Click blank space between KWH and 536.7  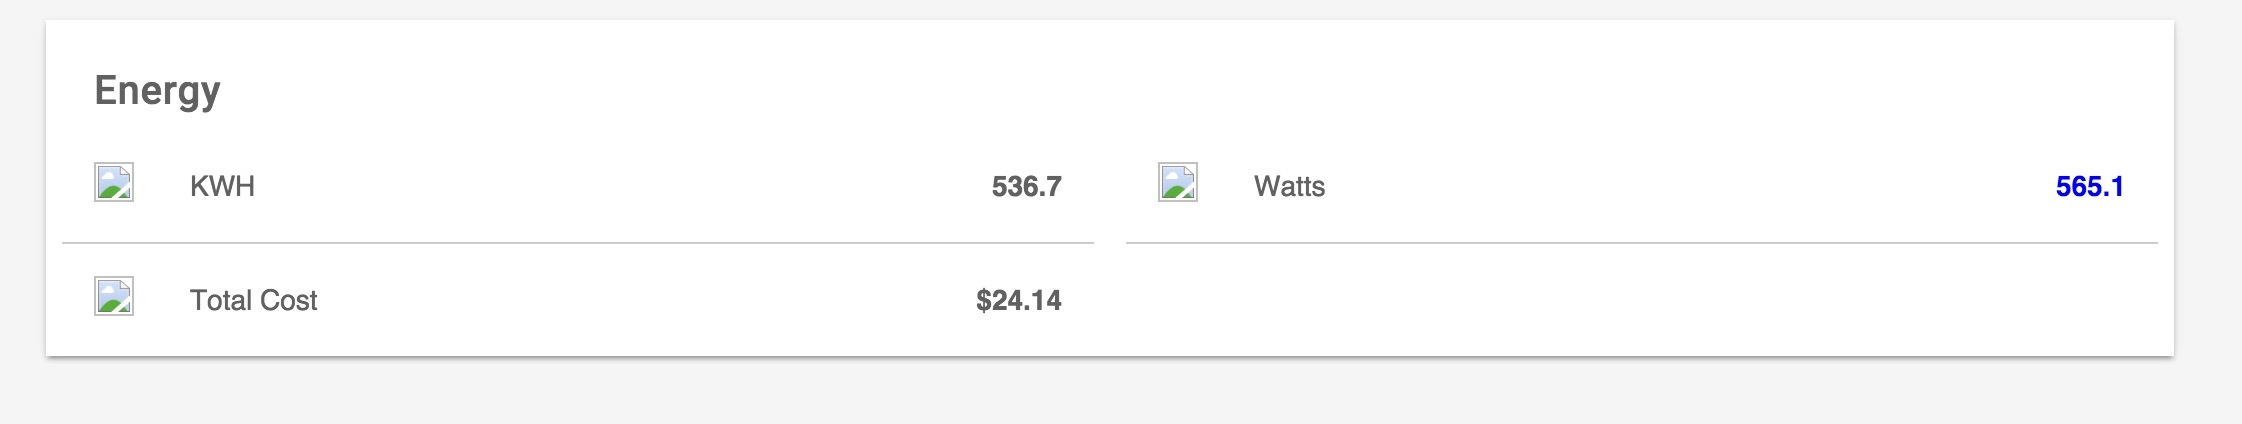coord(620,187)
